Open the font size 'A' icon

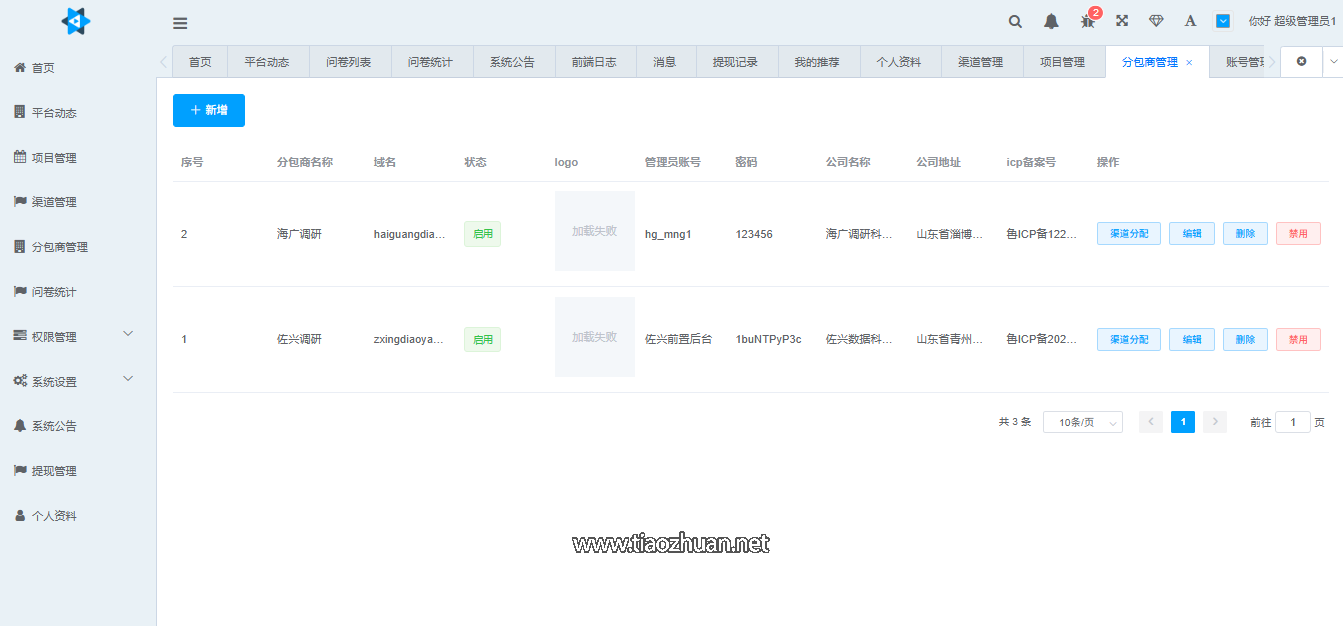[1190, 21]
